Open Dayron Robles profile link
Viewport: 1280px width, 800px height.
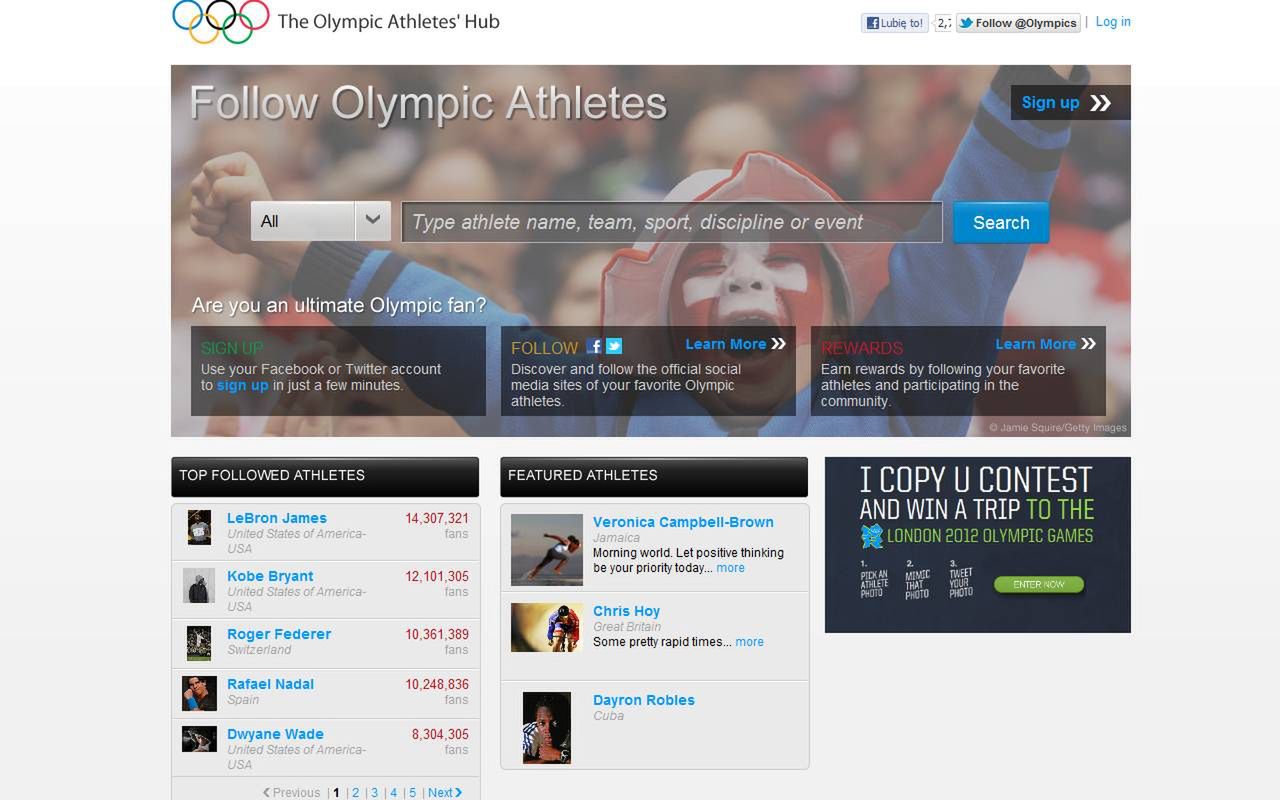pyautogui.click(x=644, y=700)
